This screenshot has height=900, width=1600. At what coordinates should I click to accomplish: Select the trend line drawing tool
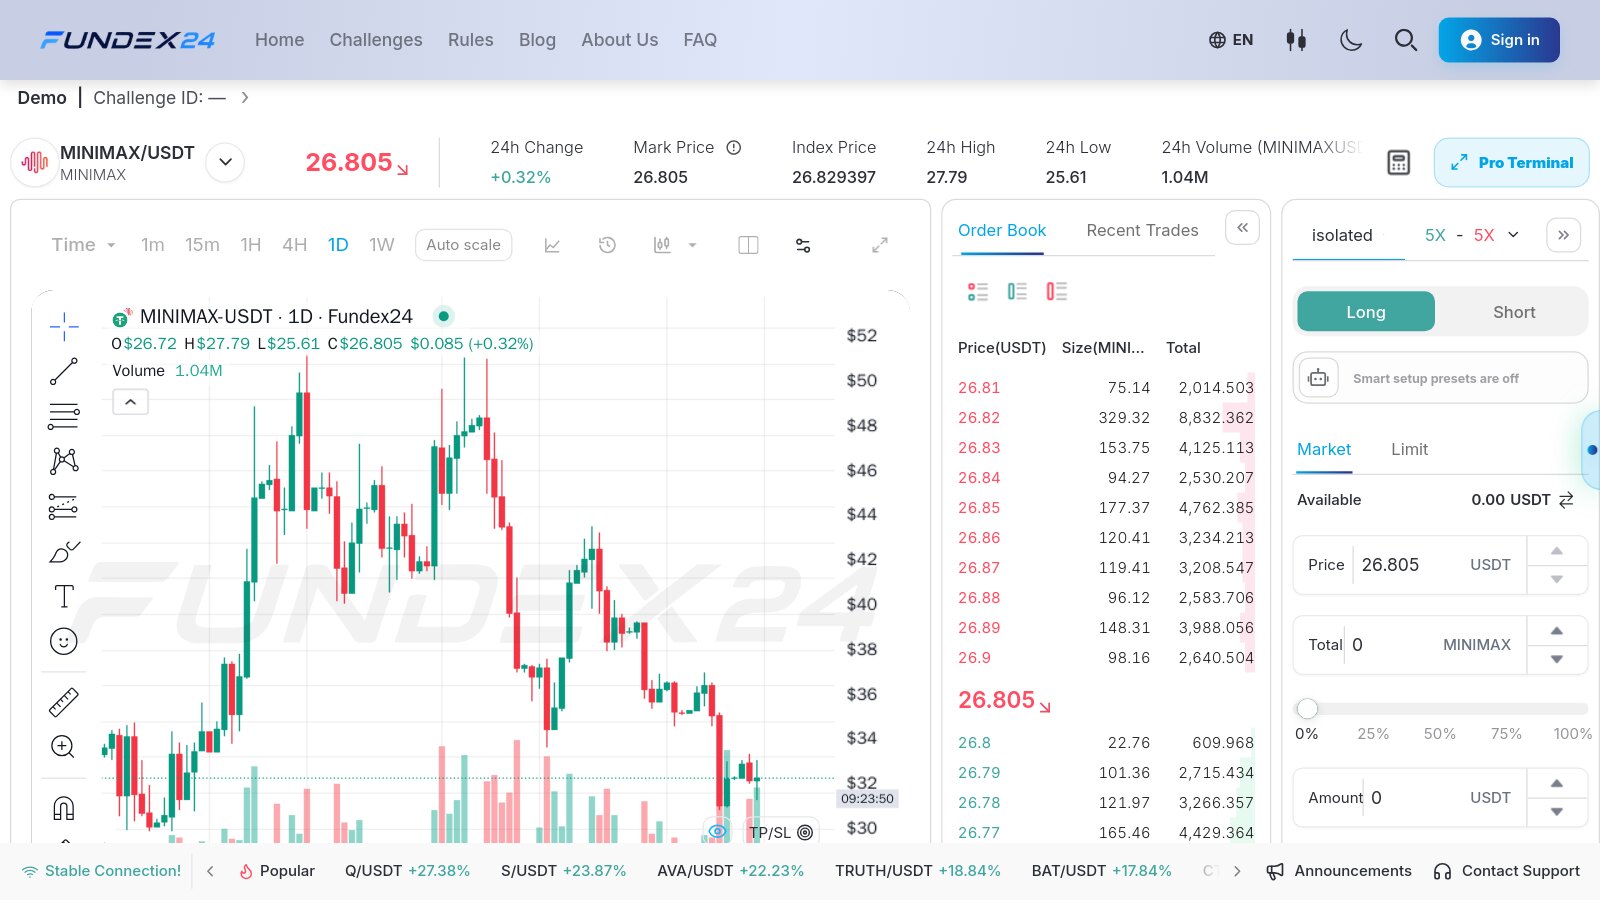[64, 371]
